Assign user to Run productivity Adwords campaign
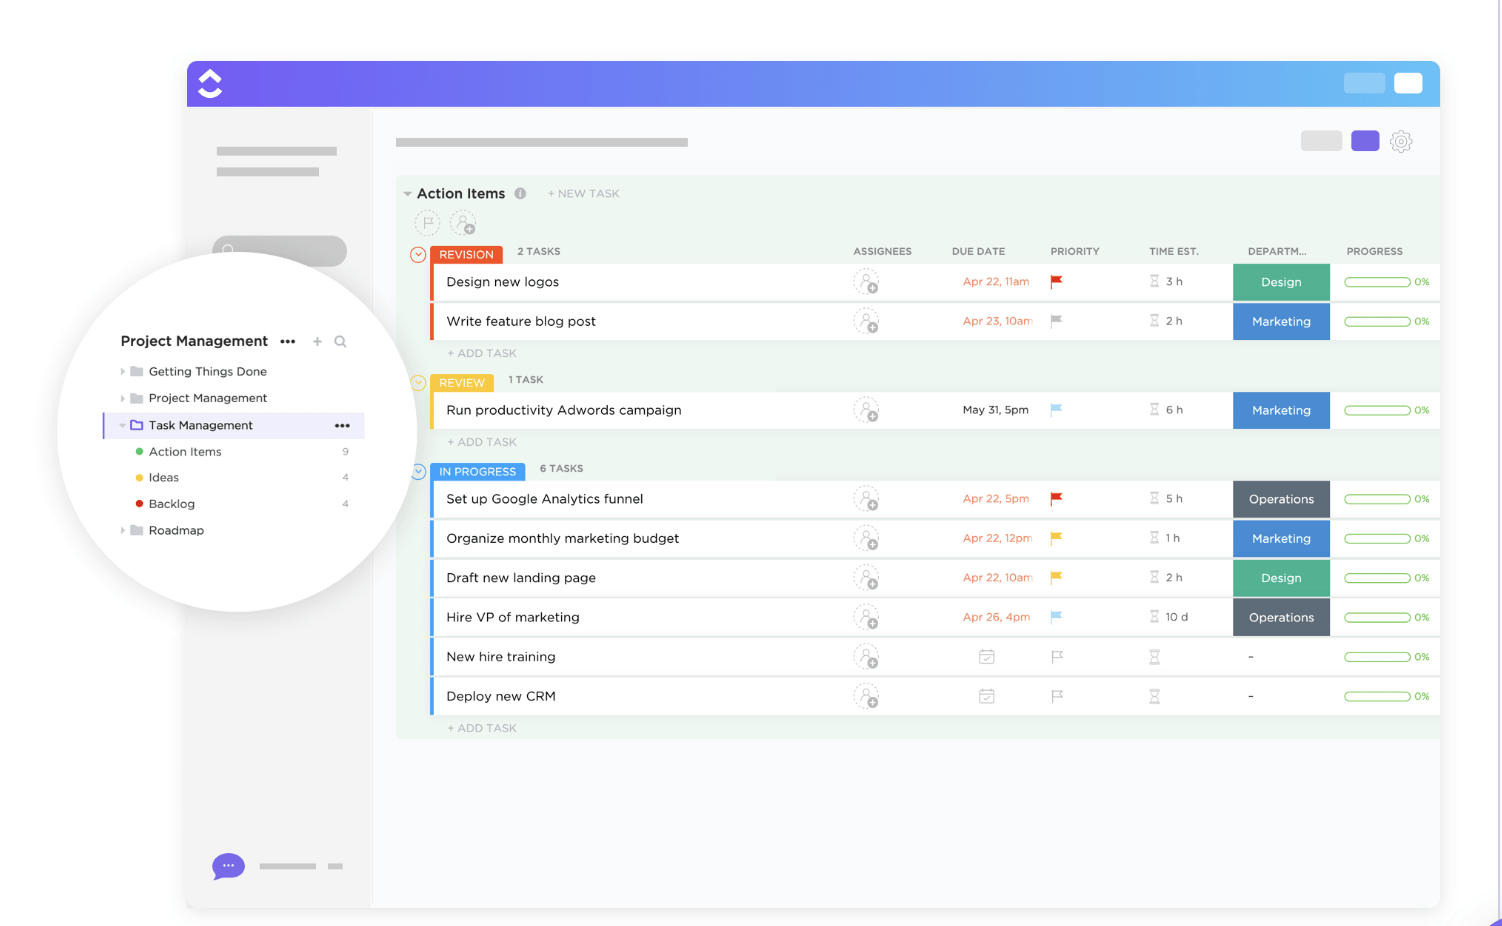1502x926 pixels. click(x=866, y=410)
